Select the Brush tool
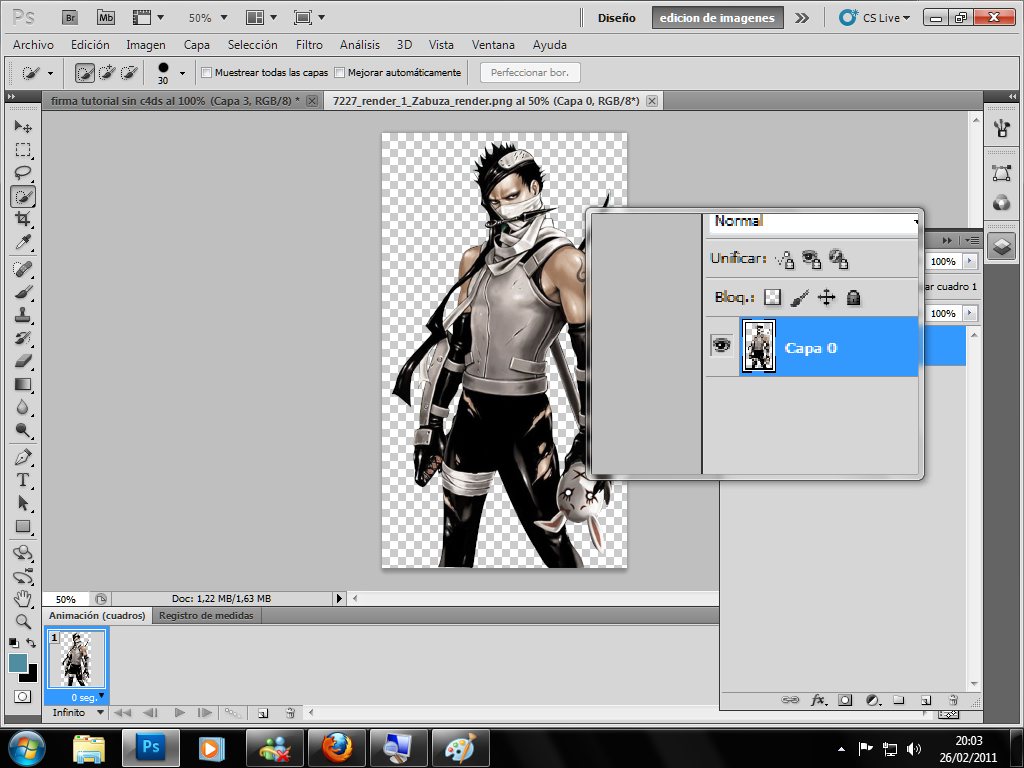The width and height of the screenshot is (1024, 768). pos(23,292)
